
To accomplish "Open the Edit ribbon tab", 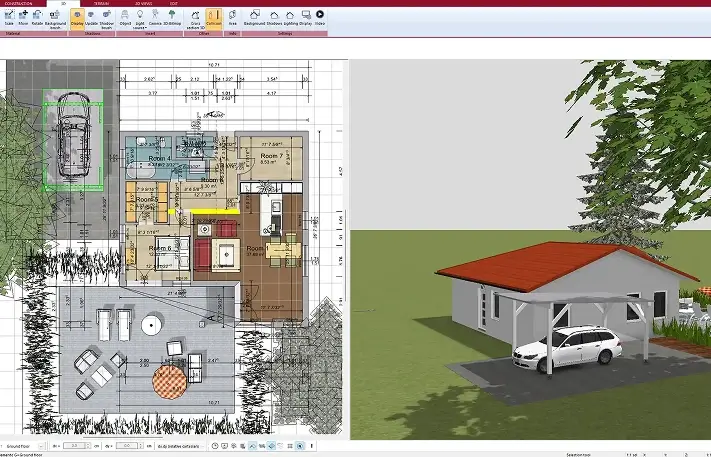I will pyautogui.click(x=173, y=3).
